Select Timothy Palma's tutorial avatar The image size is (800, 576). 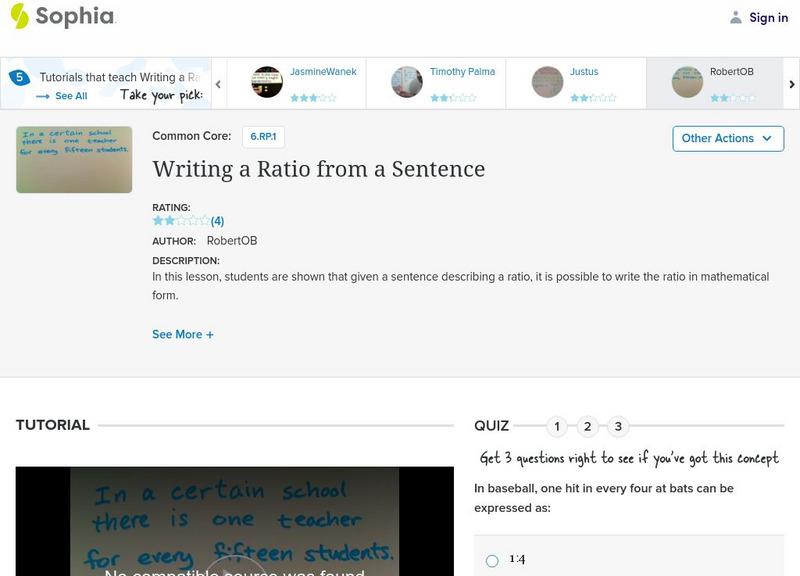coord(407,82)
